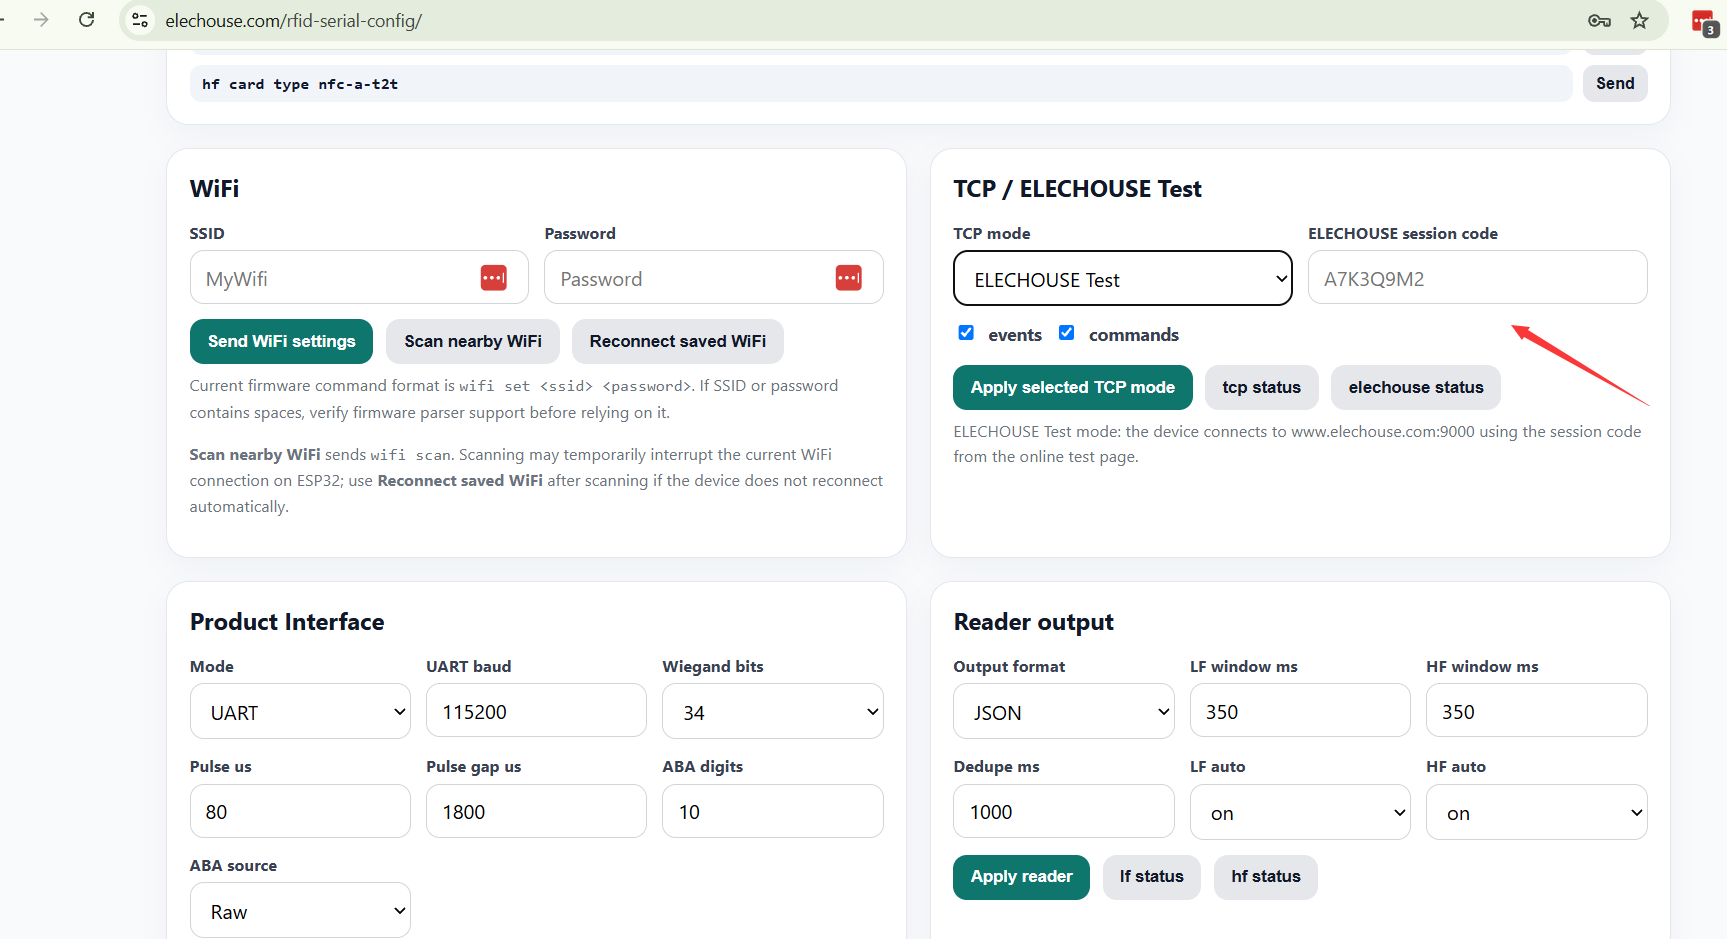Open the site information icon in address bar

pyautogui.click(x=140, y=20)
